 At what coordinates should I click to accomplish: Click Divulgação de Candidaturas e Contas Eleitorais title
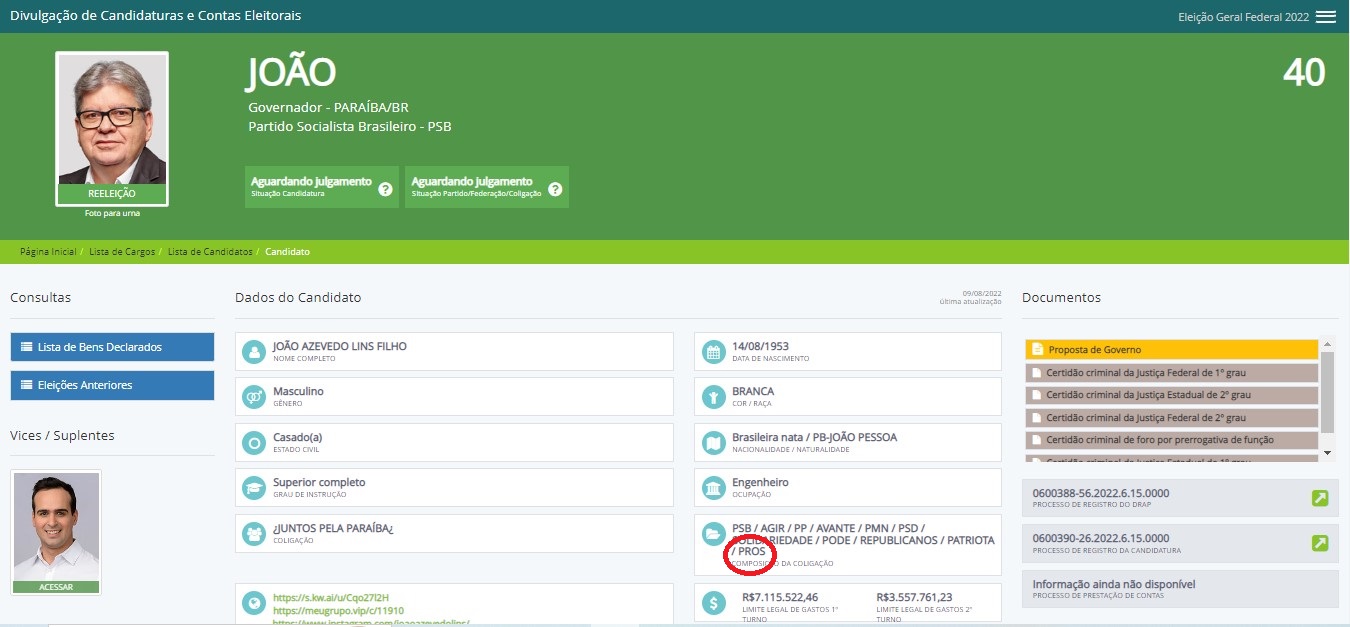point(155,16)
